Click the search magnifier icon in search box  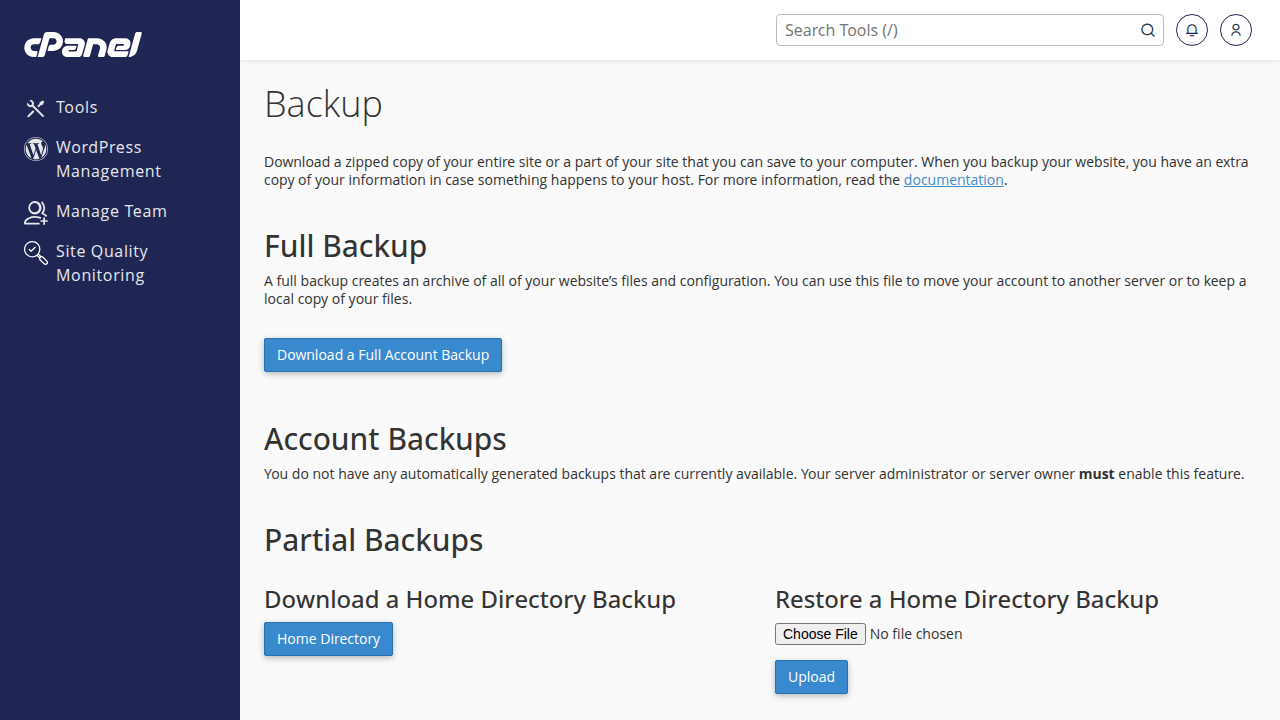click(1148, 30)
